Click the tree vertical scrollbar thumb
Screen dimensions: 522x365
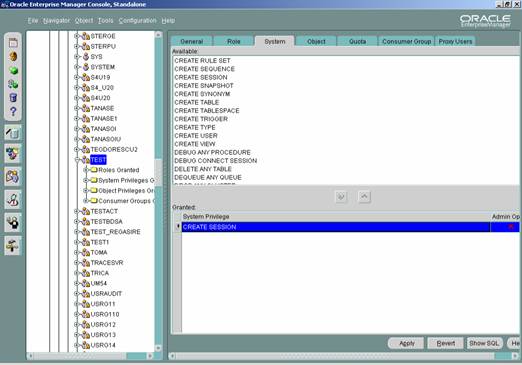coord(158,173)
